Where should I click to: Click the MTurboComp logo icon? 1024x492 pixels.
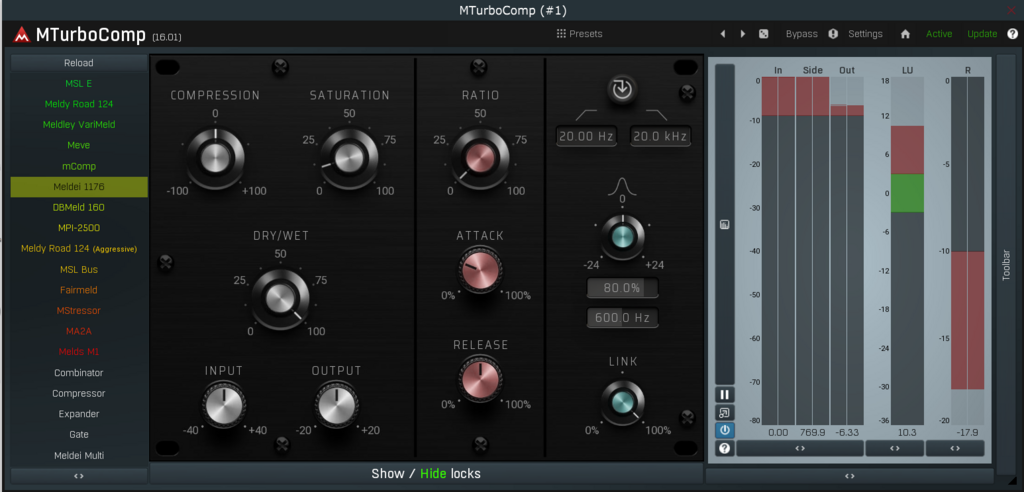(x=22, y=35)
